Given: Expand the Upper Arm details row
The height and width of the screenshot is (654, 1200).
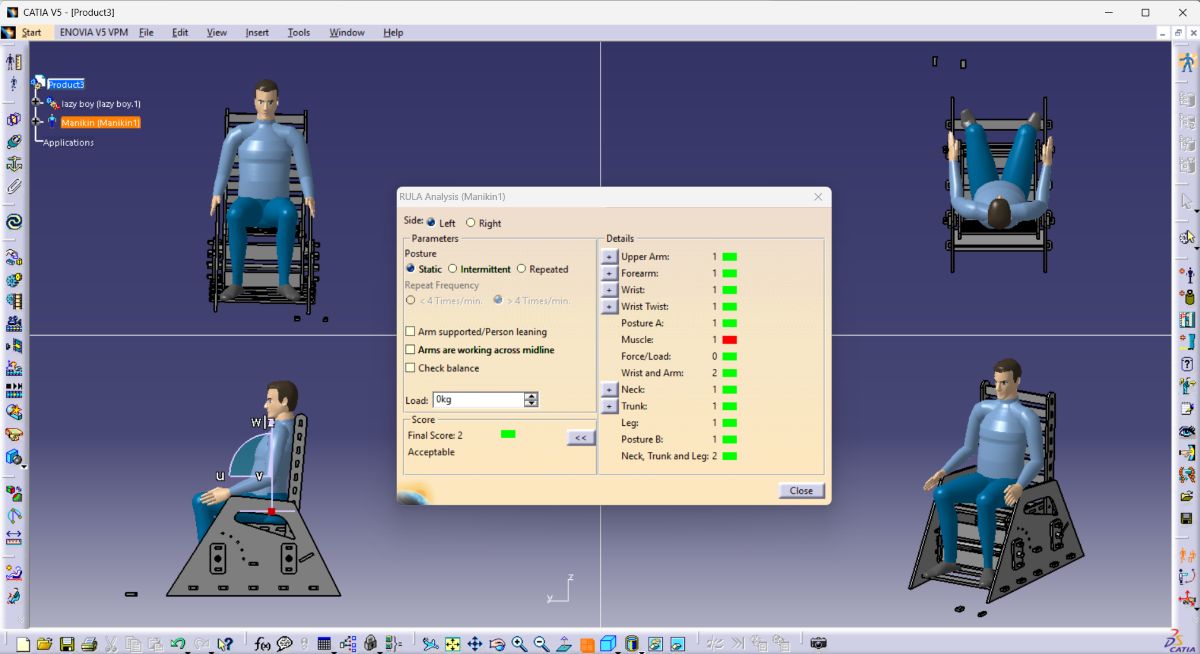Looking at the screenshot, I should click(609, 256).
